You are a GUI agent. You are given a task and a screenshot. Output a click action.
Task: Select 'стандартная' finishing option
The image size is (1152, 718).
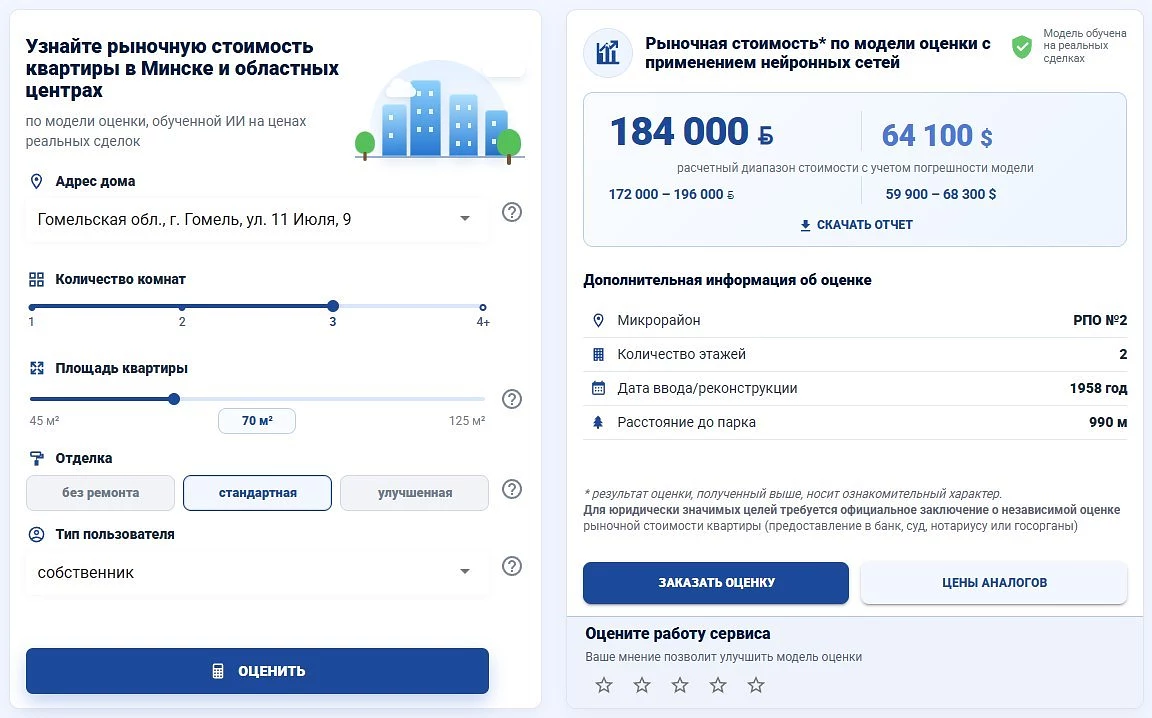coord(257,492)
